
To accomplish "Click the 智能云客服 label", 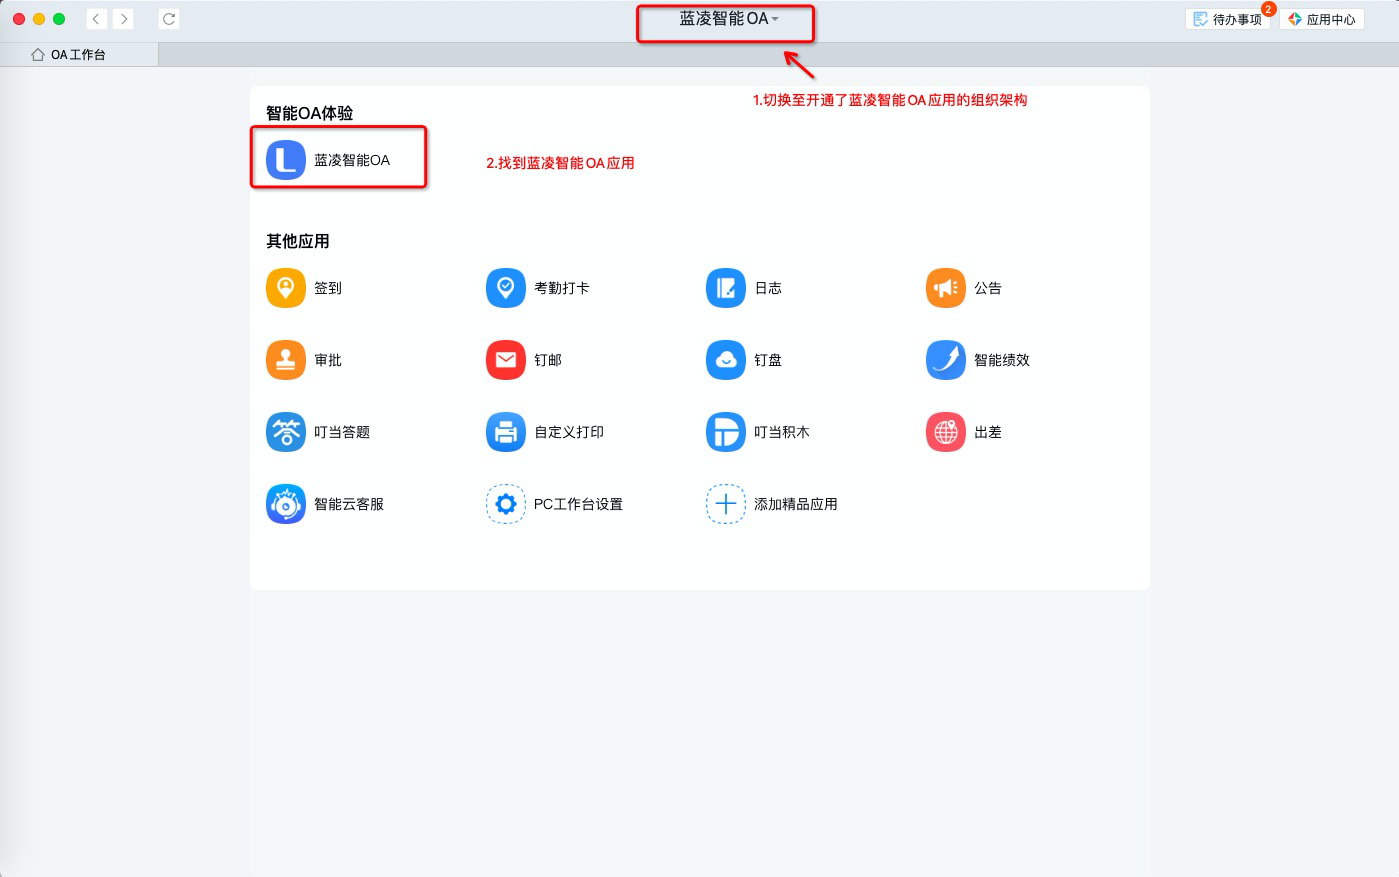I will pyautogui.click(x=349, y=504).
